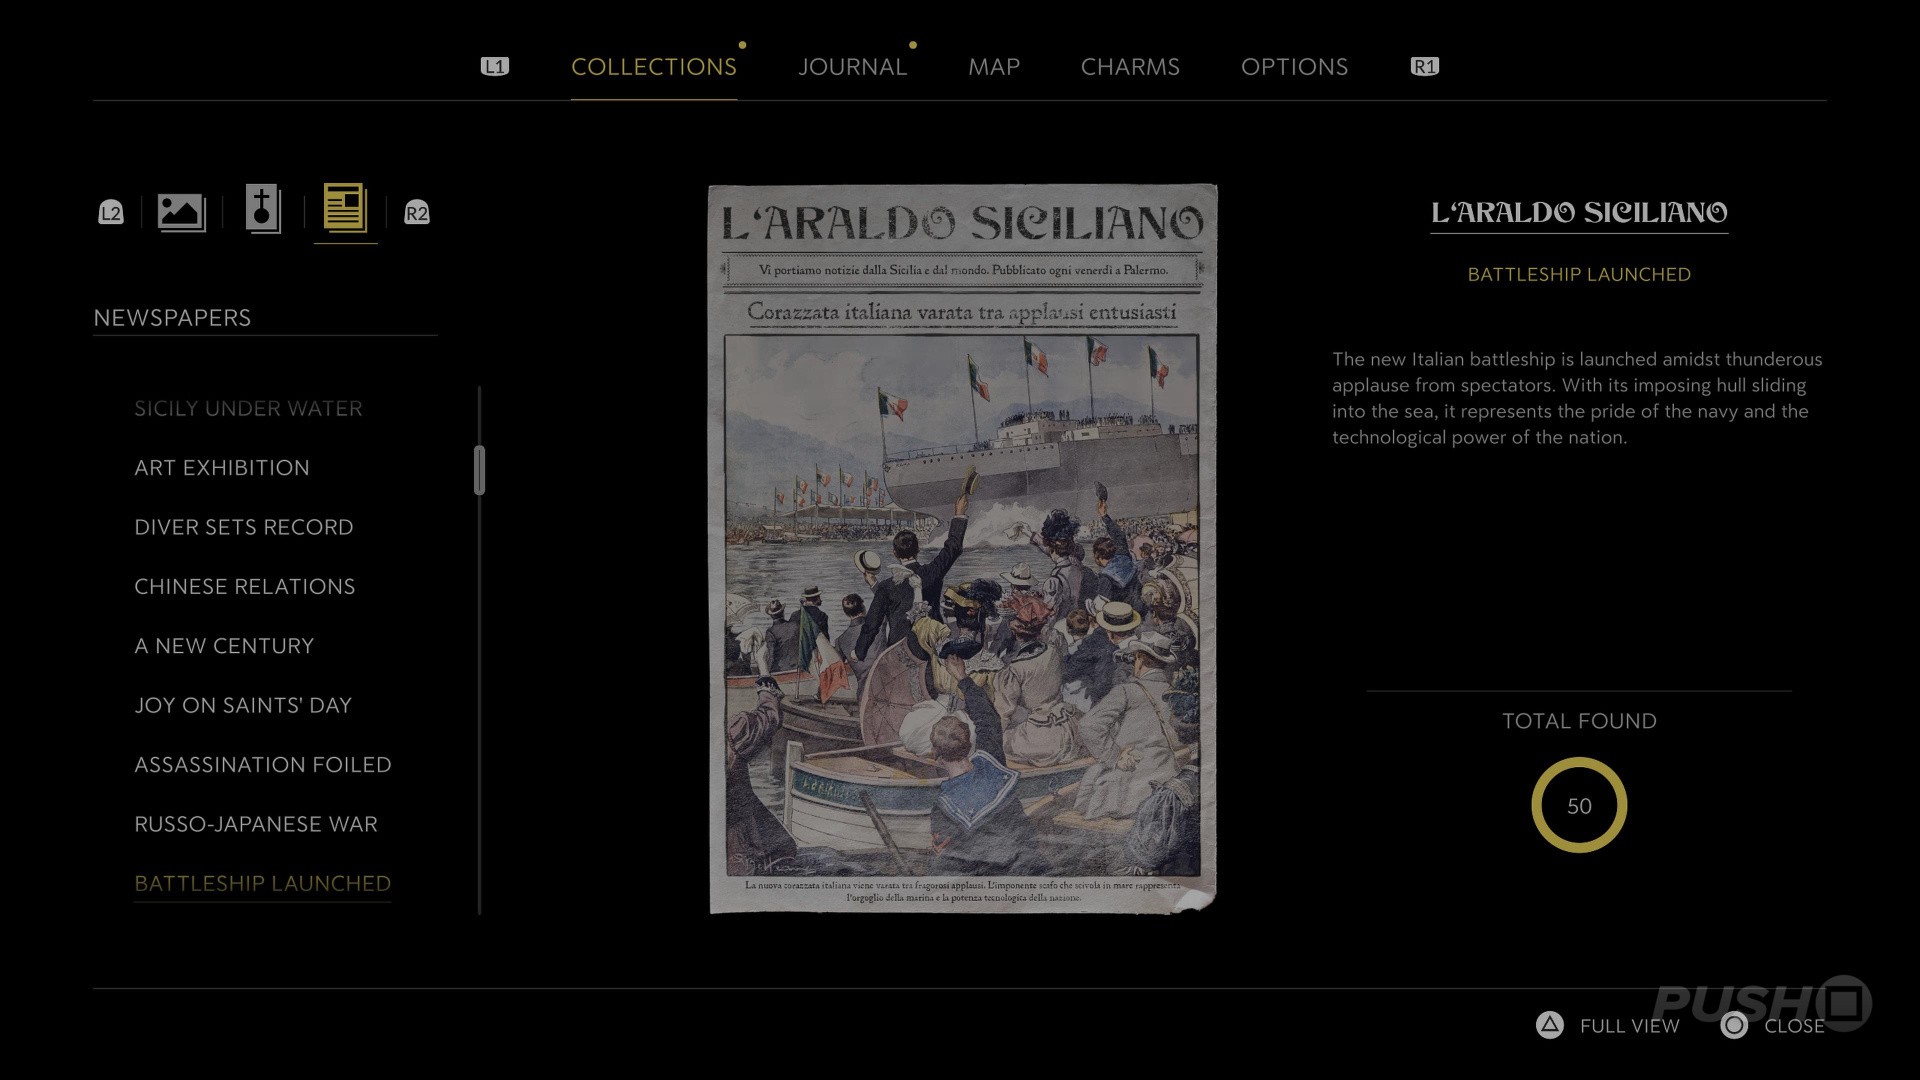Choose the Diver Sets Record entry
The height and width of the screenshot is (1080, 1920).
244,527
